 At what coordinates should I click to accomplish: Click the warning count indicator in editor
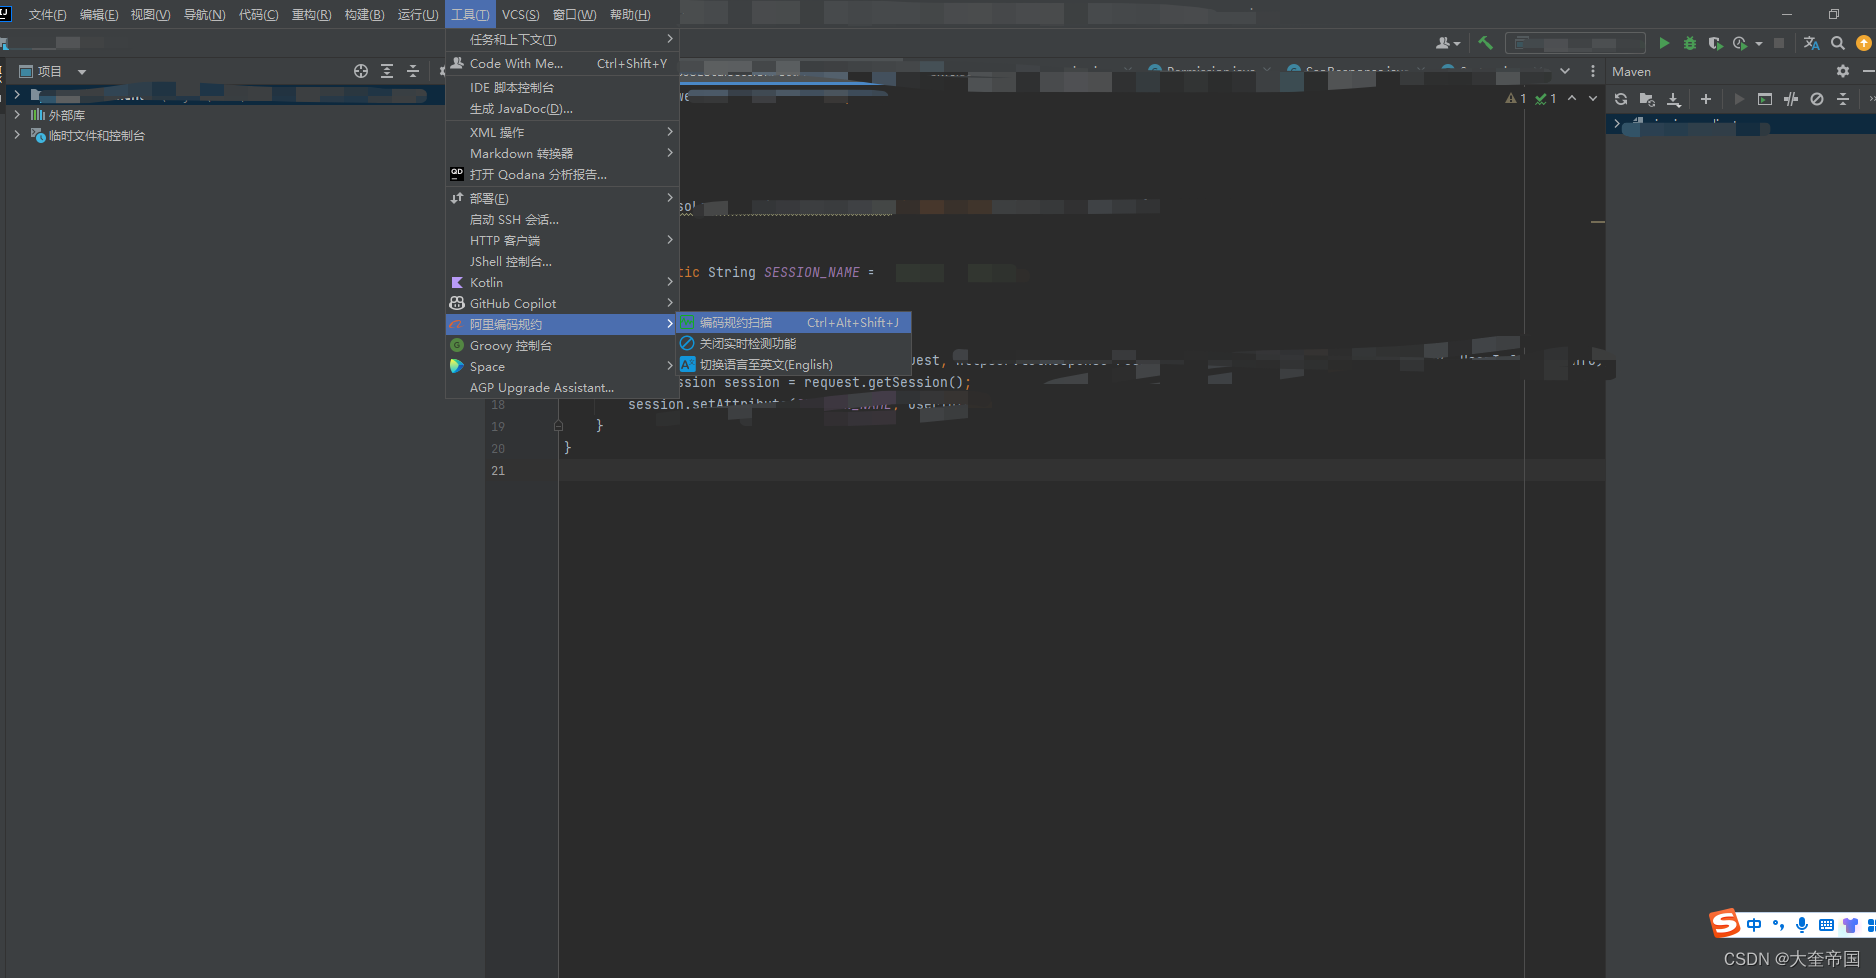[x=1516, y=98]
